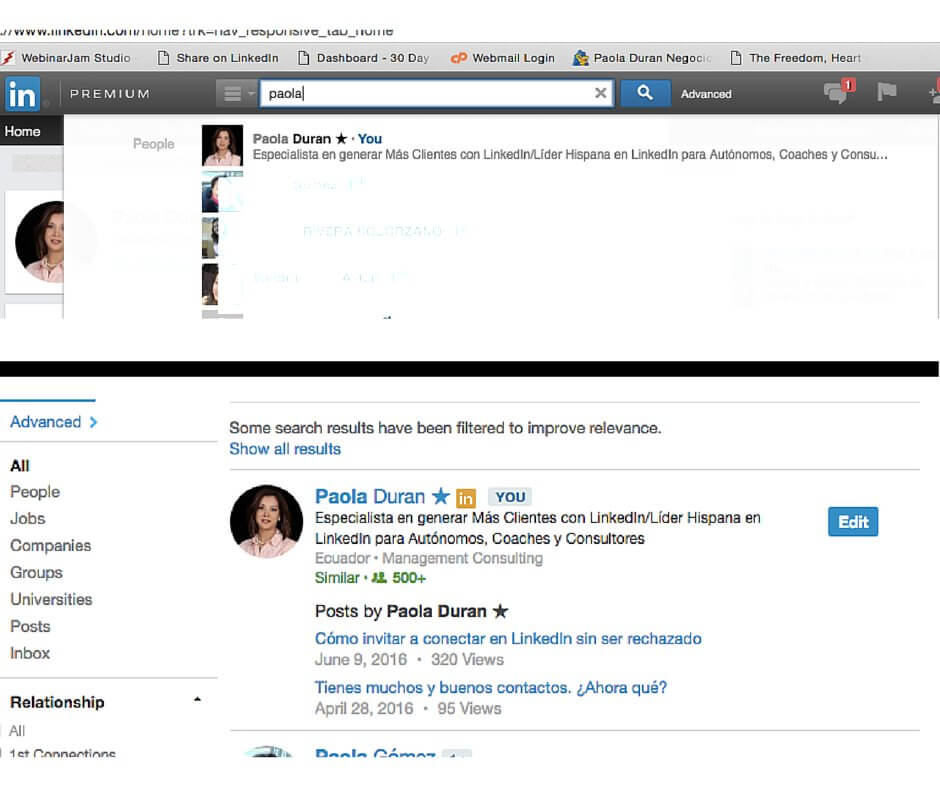Click the second suggestion's profile thumbnail
940x788 pixels.
(x=222, y=192)
